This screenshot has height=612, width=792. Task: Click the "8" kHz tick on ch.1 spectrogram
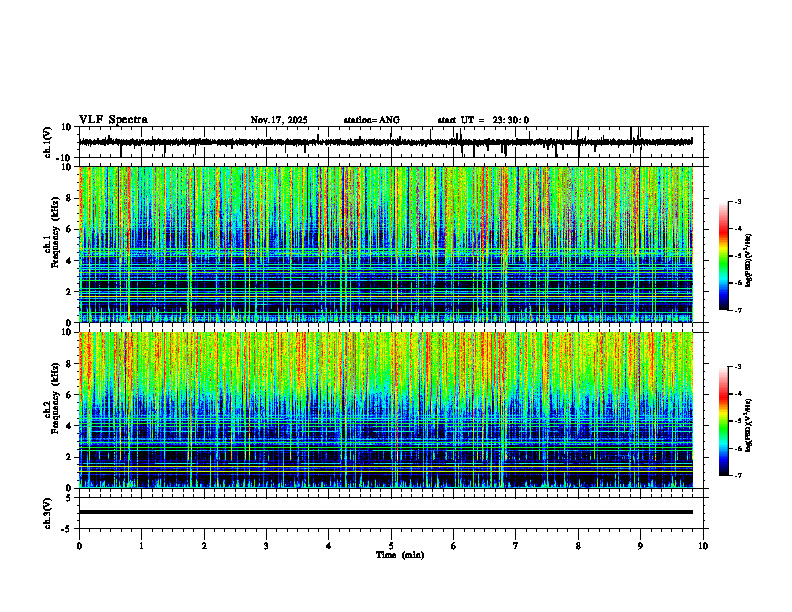coord(68,198)
